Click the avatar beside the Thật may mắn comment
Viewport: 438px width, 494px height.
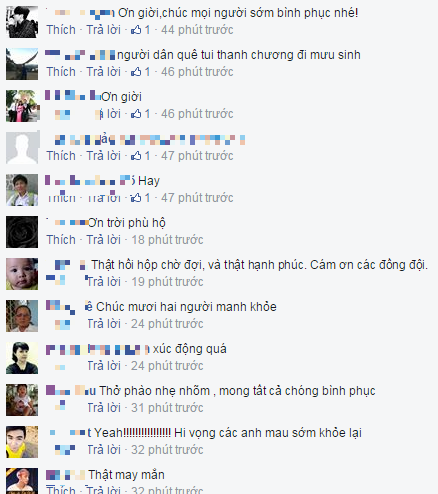click(22, 481)
